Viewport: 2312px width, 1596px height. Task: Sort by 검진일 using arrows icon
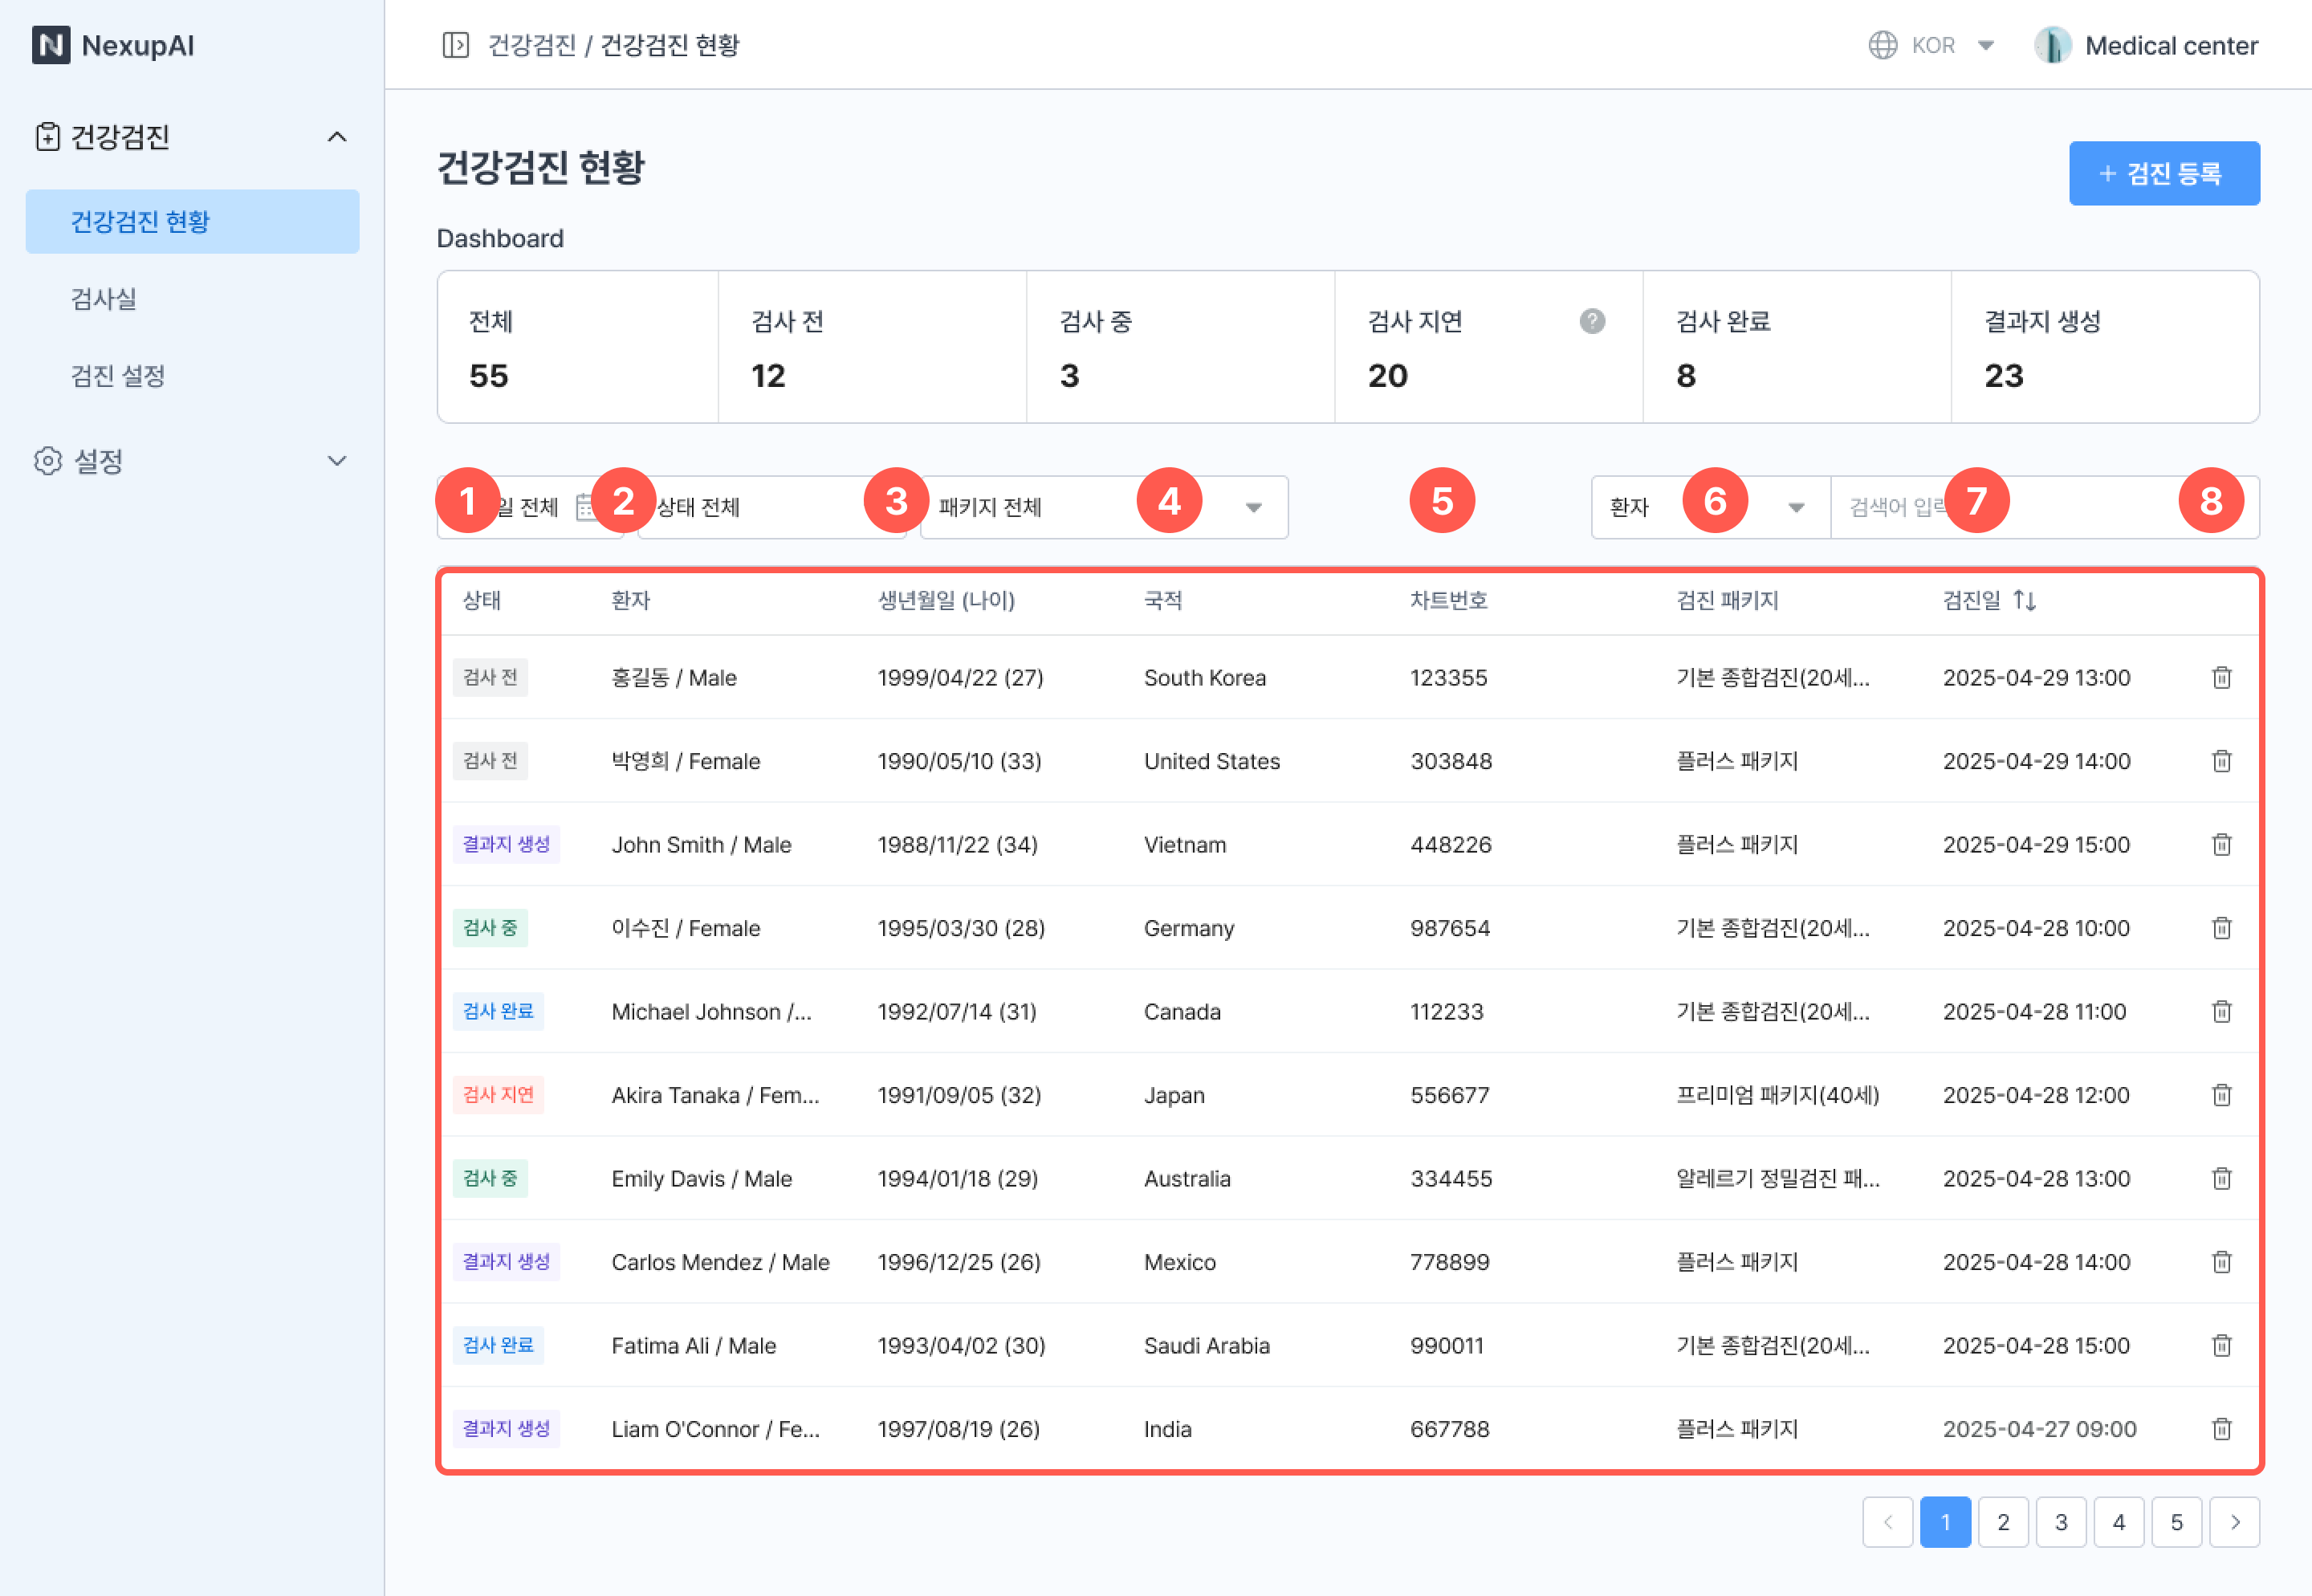pyautogui.click(x=2024, y=600)
